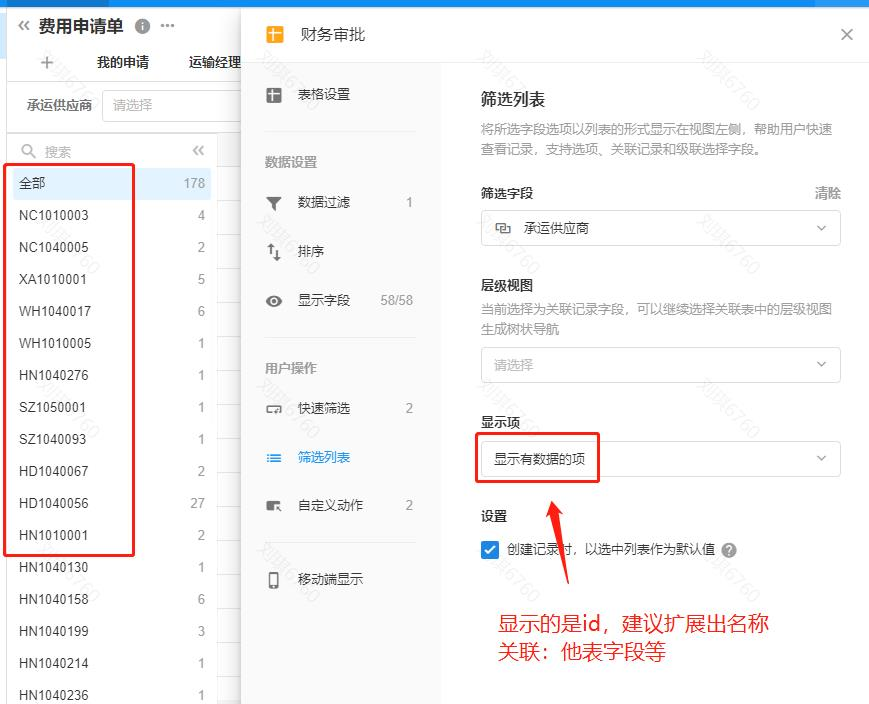Expand the 层级视图 dropdown
The image size is (869, 704).
(660, 365)
